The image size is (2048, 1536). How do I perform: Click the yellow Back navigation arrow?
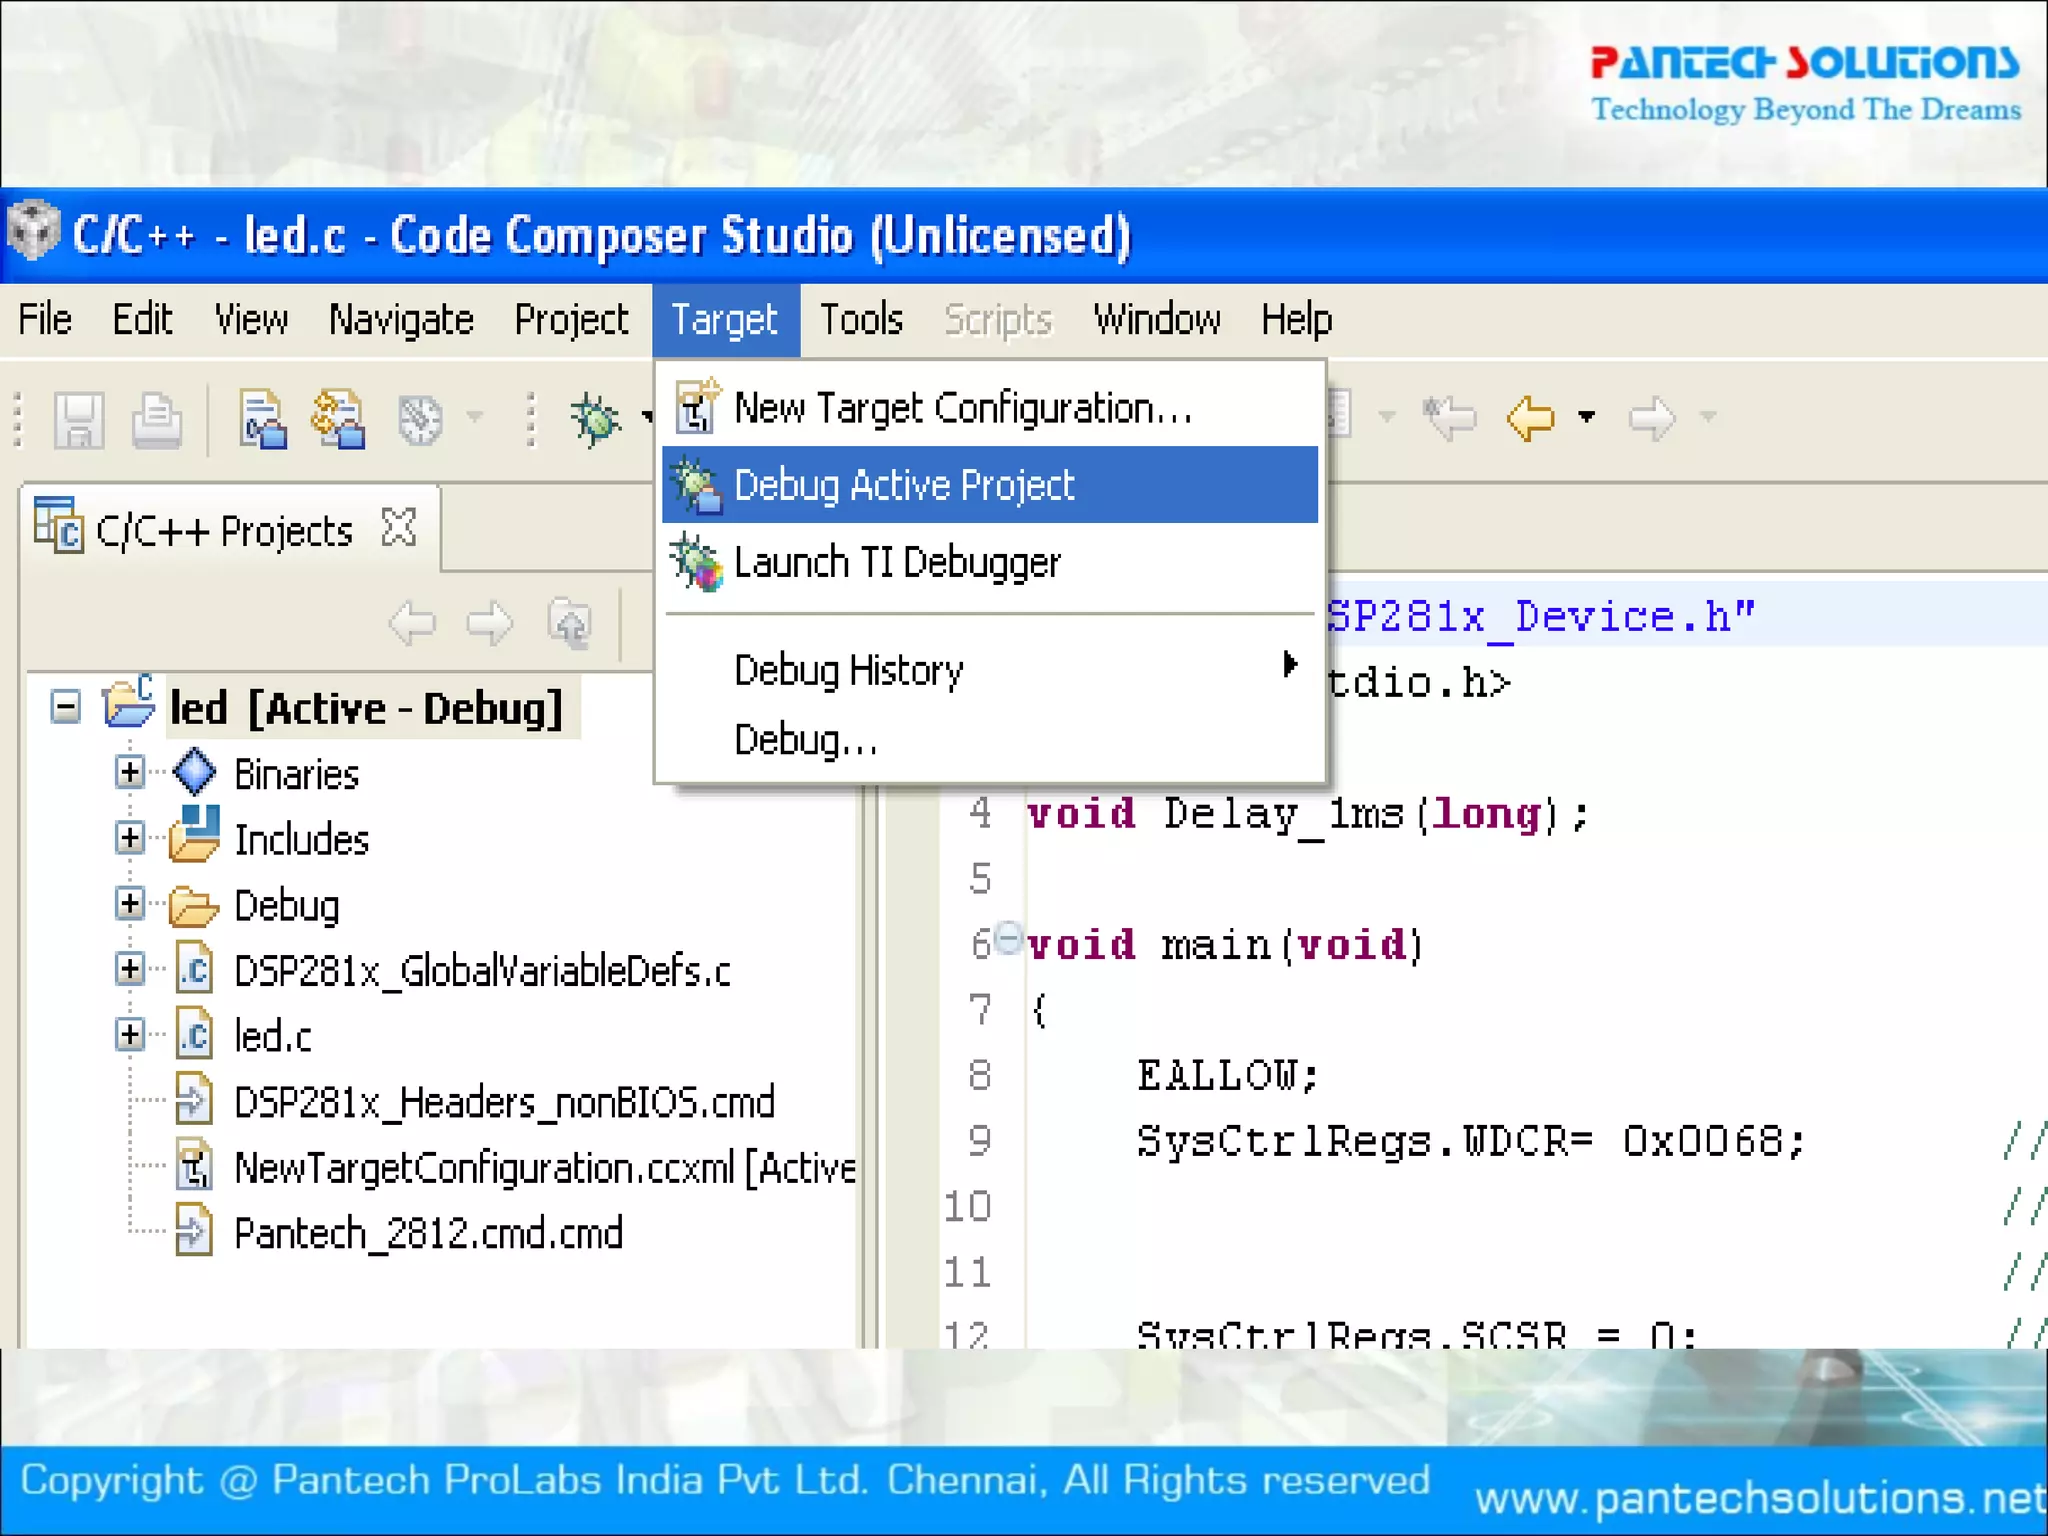pos(1530,417)
